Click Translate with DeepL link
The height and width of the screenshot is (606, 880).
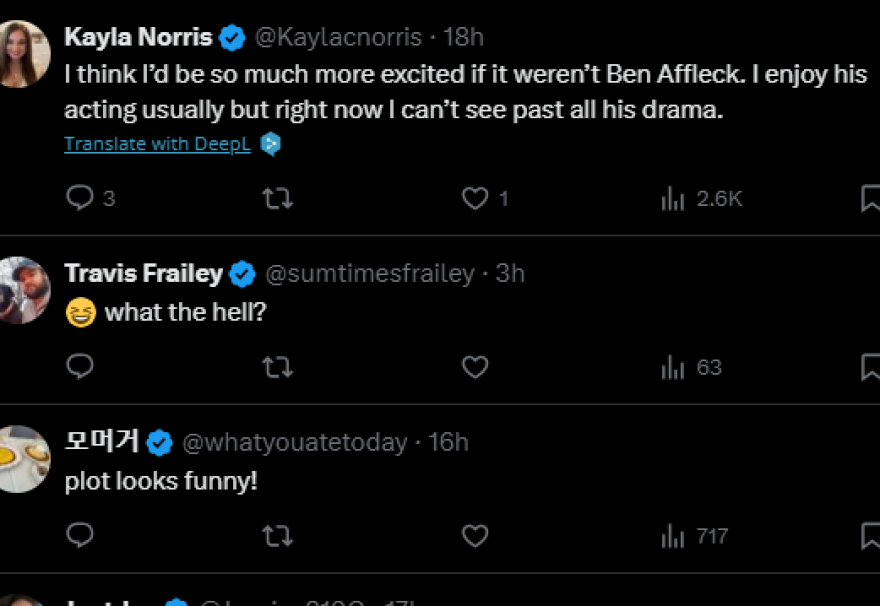pos(157,144)
